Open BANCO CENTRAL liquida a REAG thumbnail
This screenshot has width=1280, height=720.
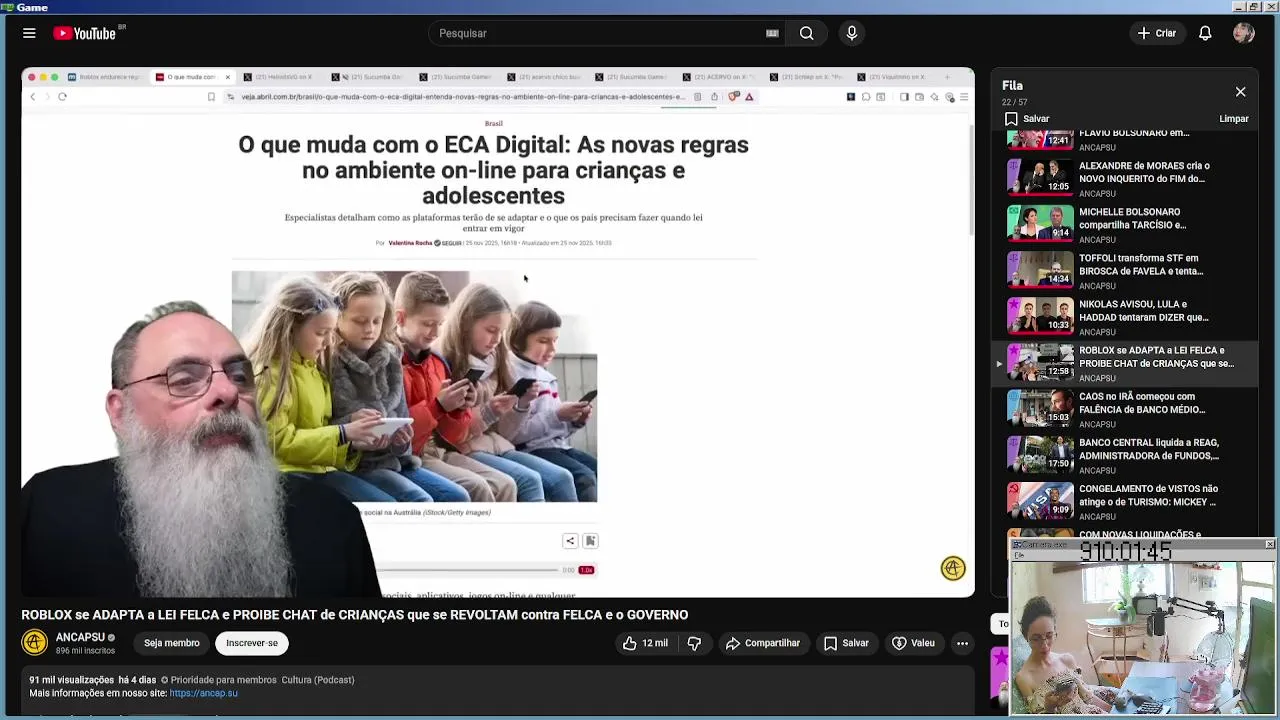[1040, 453]
